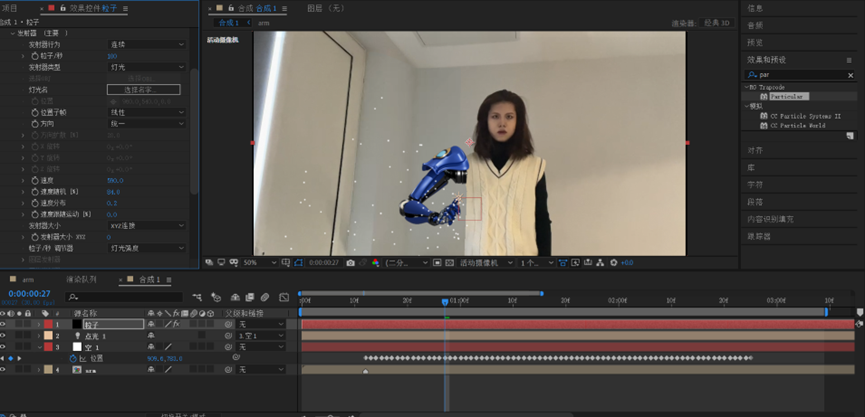
Task: Select the arm breadcrumb in viewer
Action: [x=264, y=23]
